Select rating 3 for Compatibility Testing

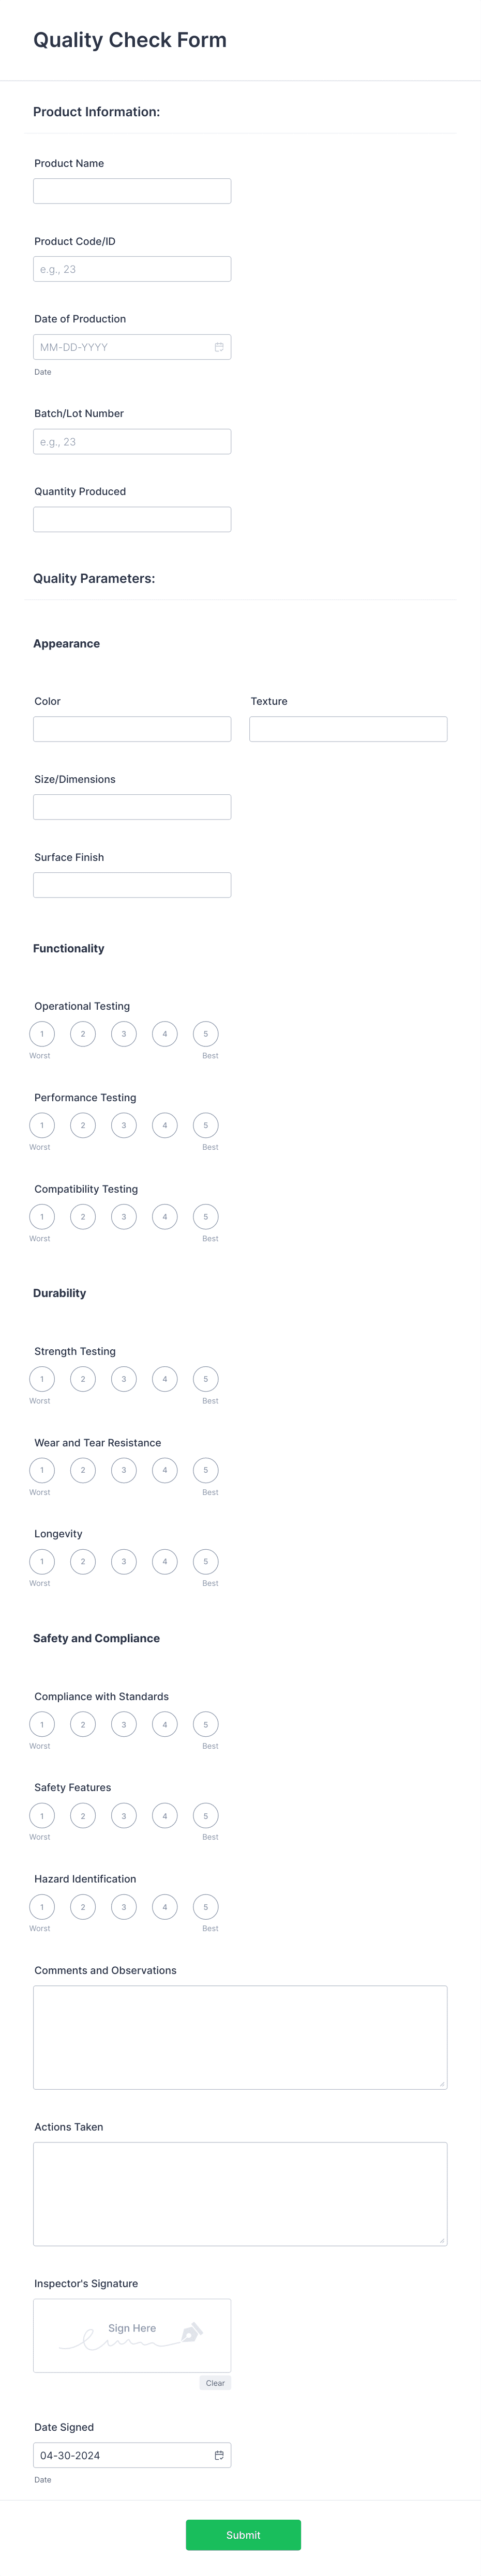click(123, 1217)
